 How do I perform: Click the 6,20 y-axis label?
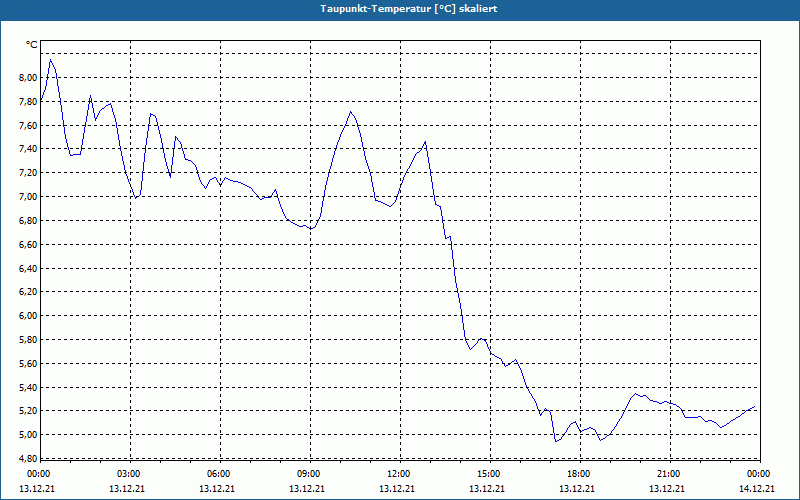coord(29,292)
